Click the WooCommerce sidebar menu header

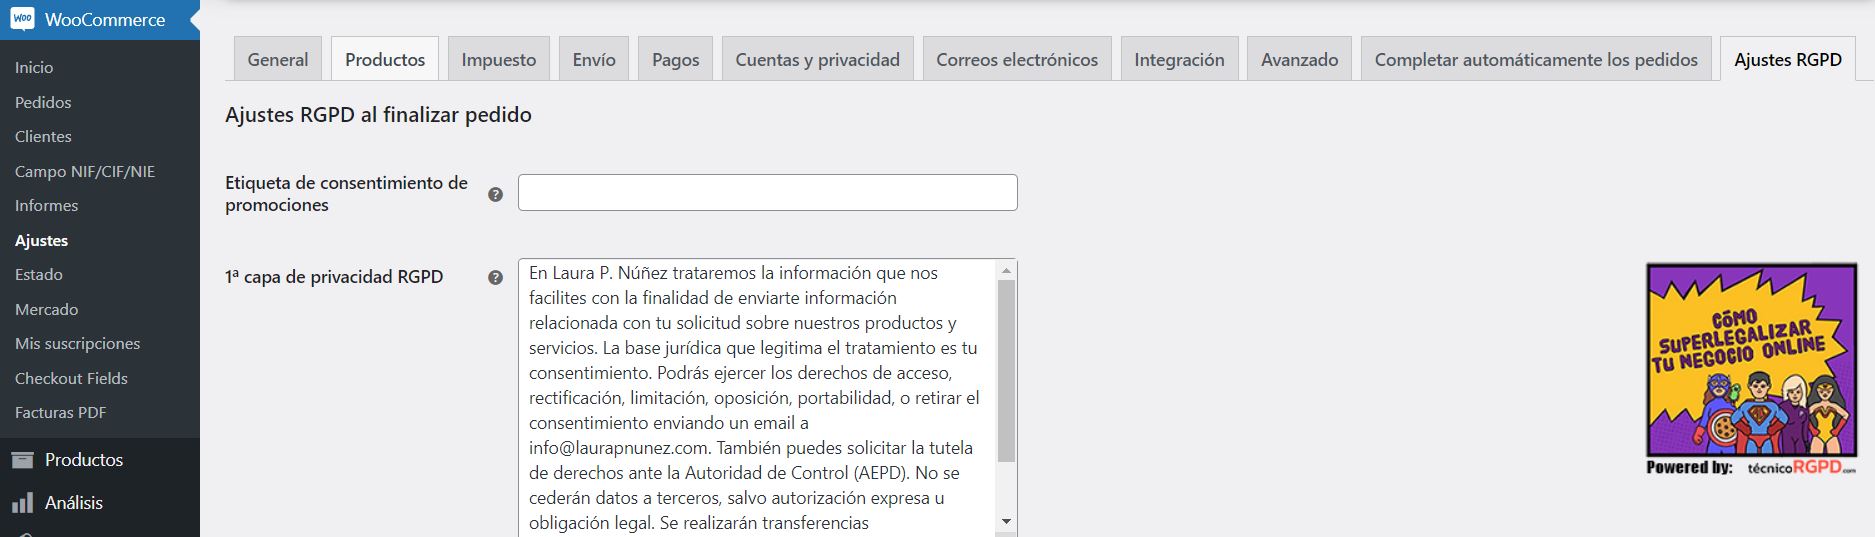tap(100, 19)
